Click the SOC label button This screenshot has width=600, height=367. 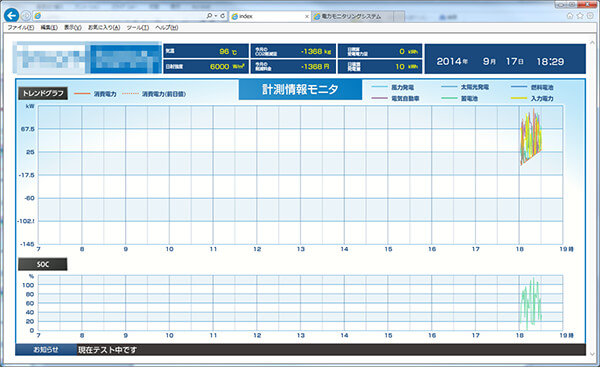click(43, 264)
